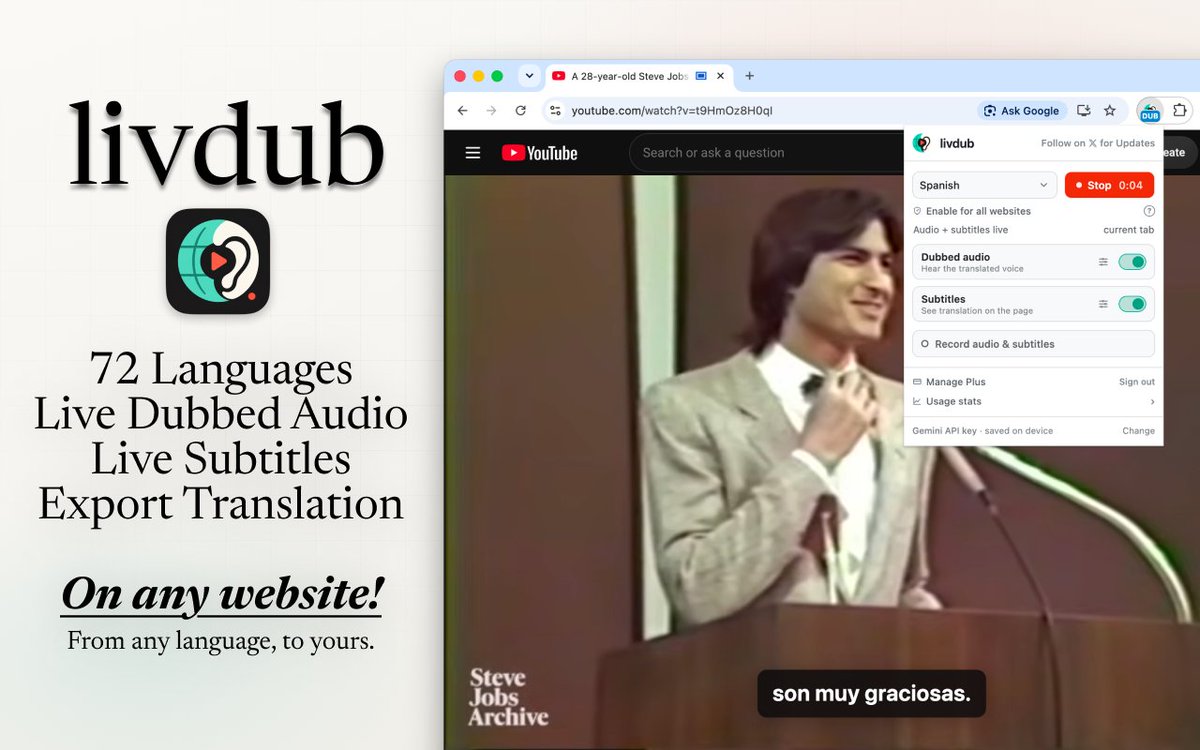This screenshot has height=750, width=1200.
Task: Click the livdub logo in popup header
Action: click(922, 143)
